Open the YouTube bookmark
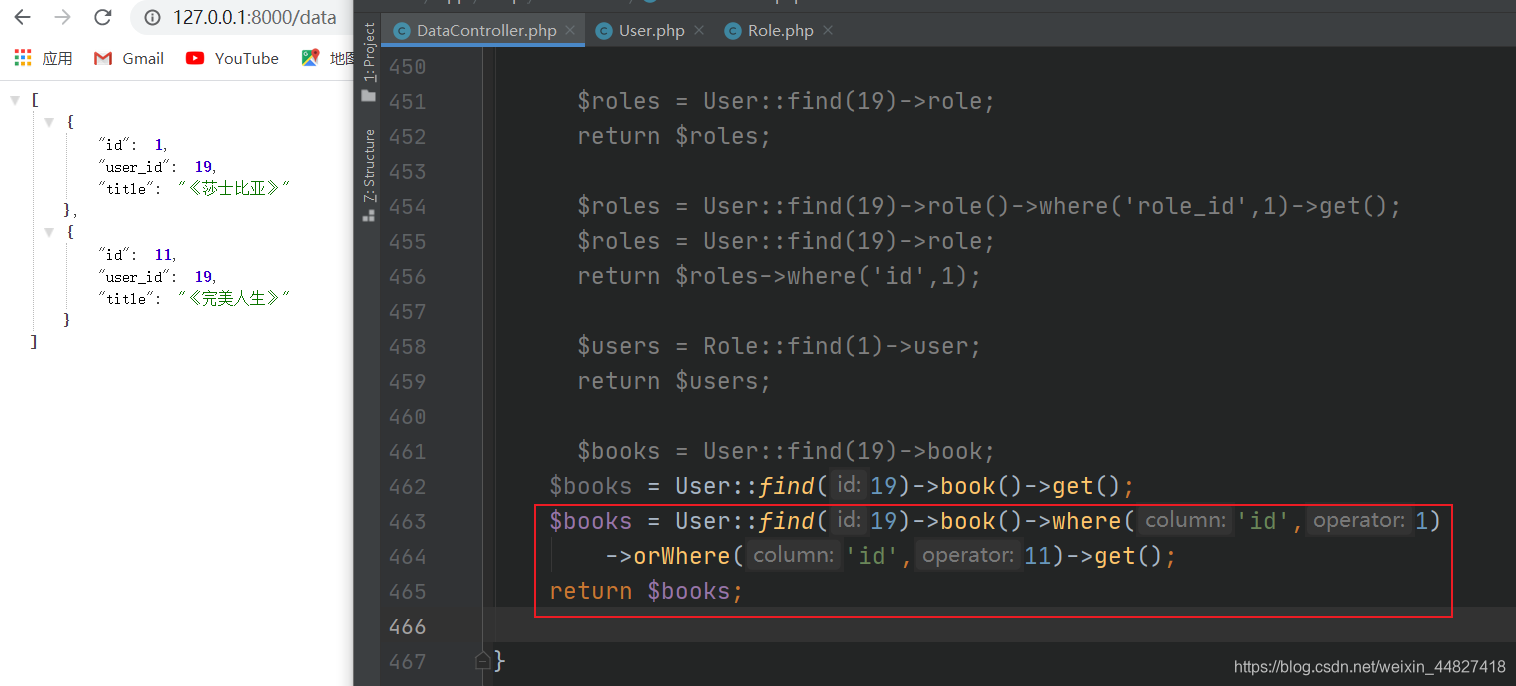 [232, 58]
